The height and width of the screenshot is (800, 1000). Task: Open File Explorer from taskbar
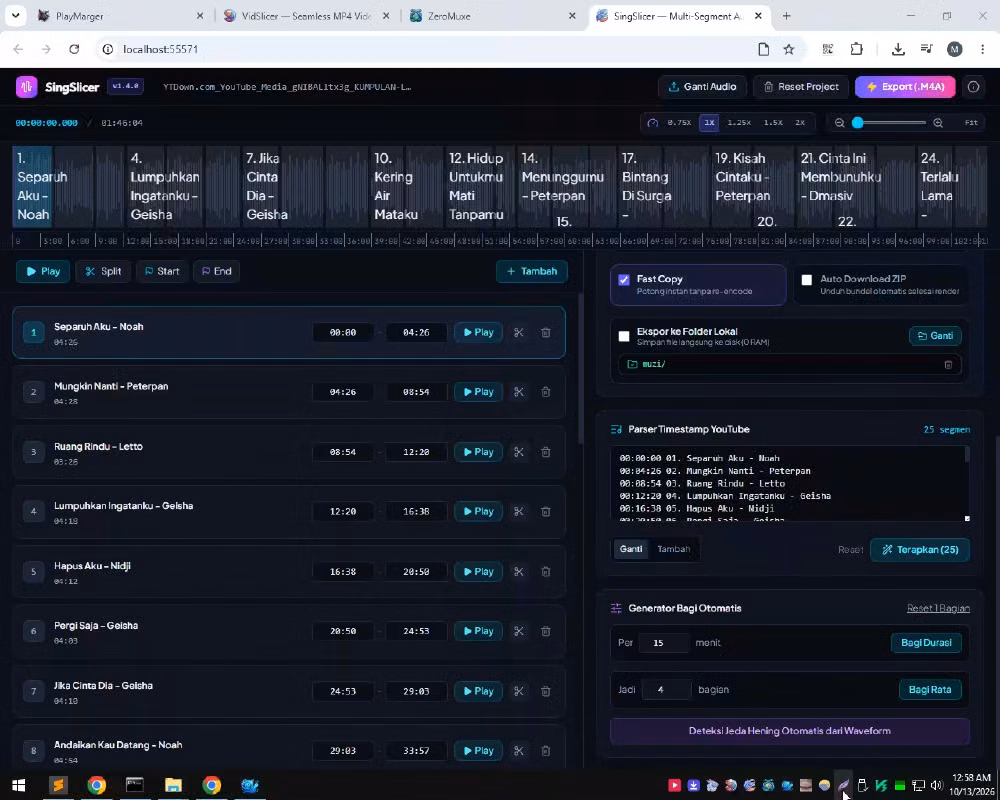(x=173, y=785)
